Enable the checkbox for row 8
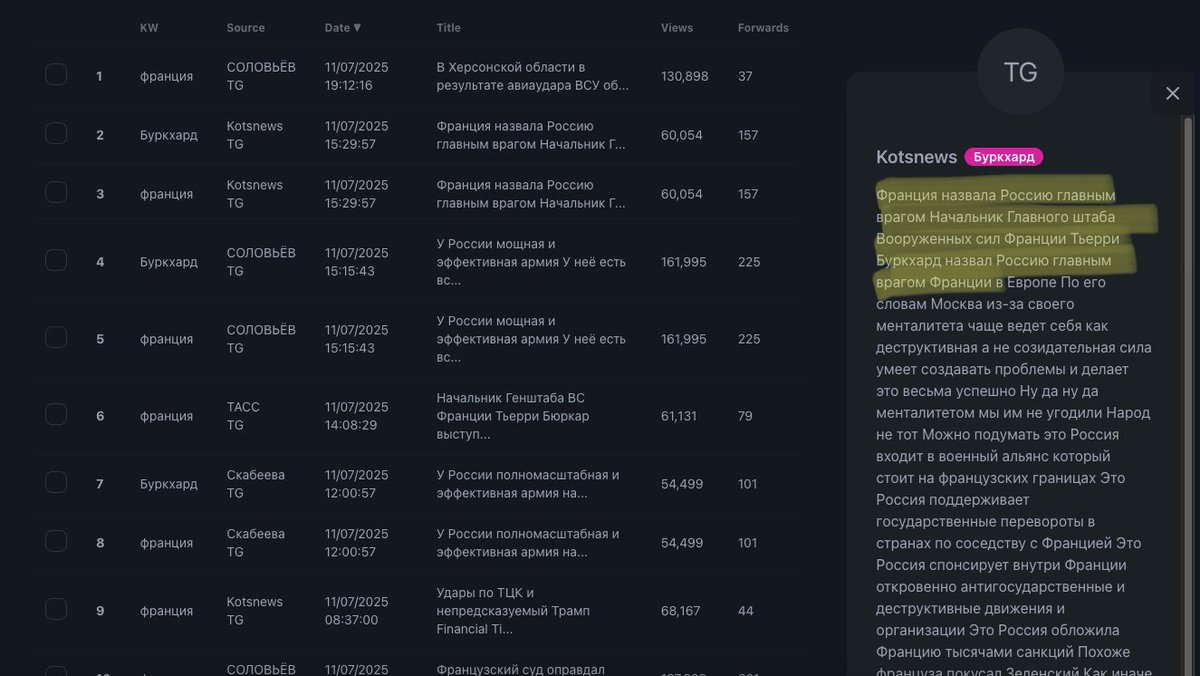 (56, 542)
